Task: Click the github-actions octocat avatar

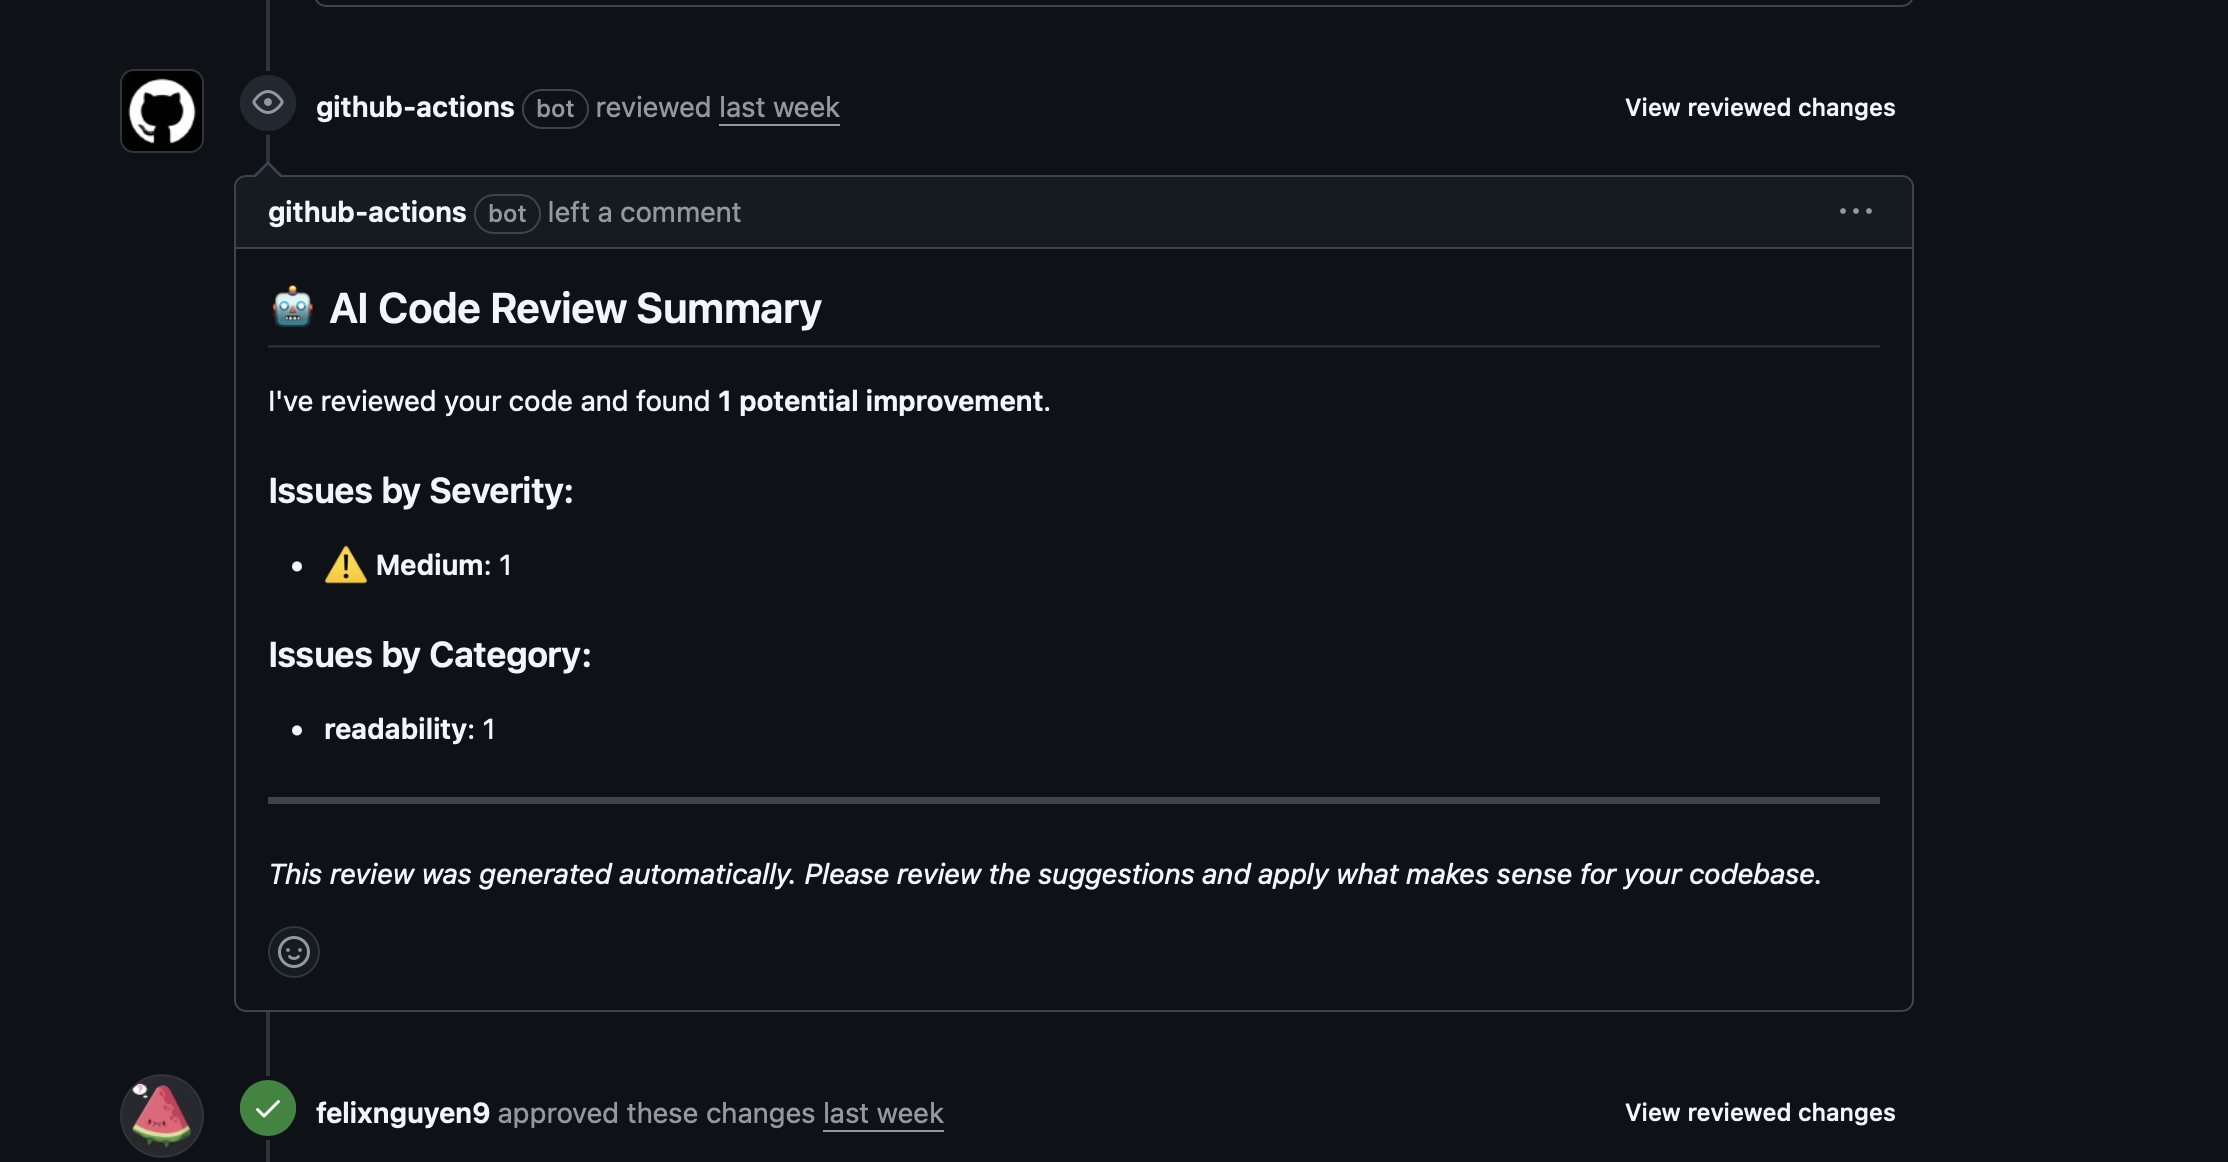Action: point(161,110)
